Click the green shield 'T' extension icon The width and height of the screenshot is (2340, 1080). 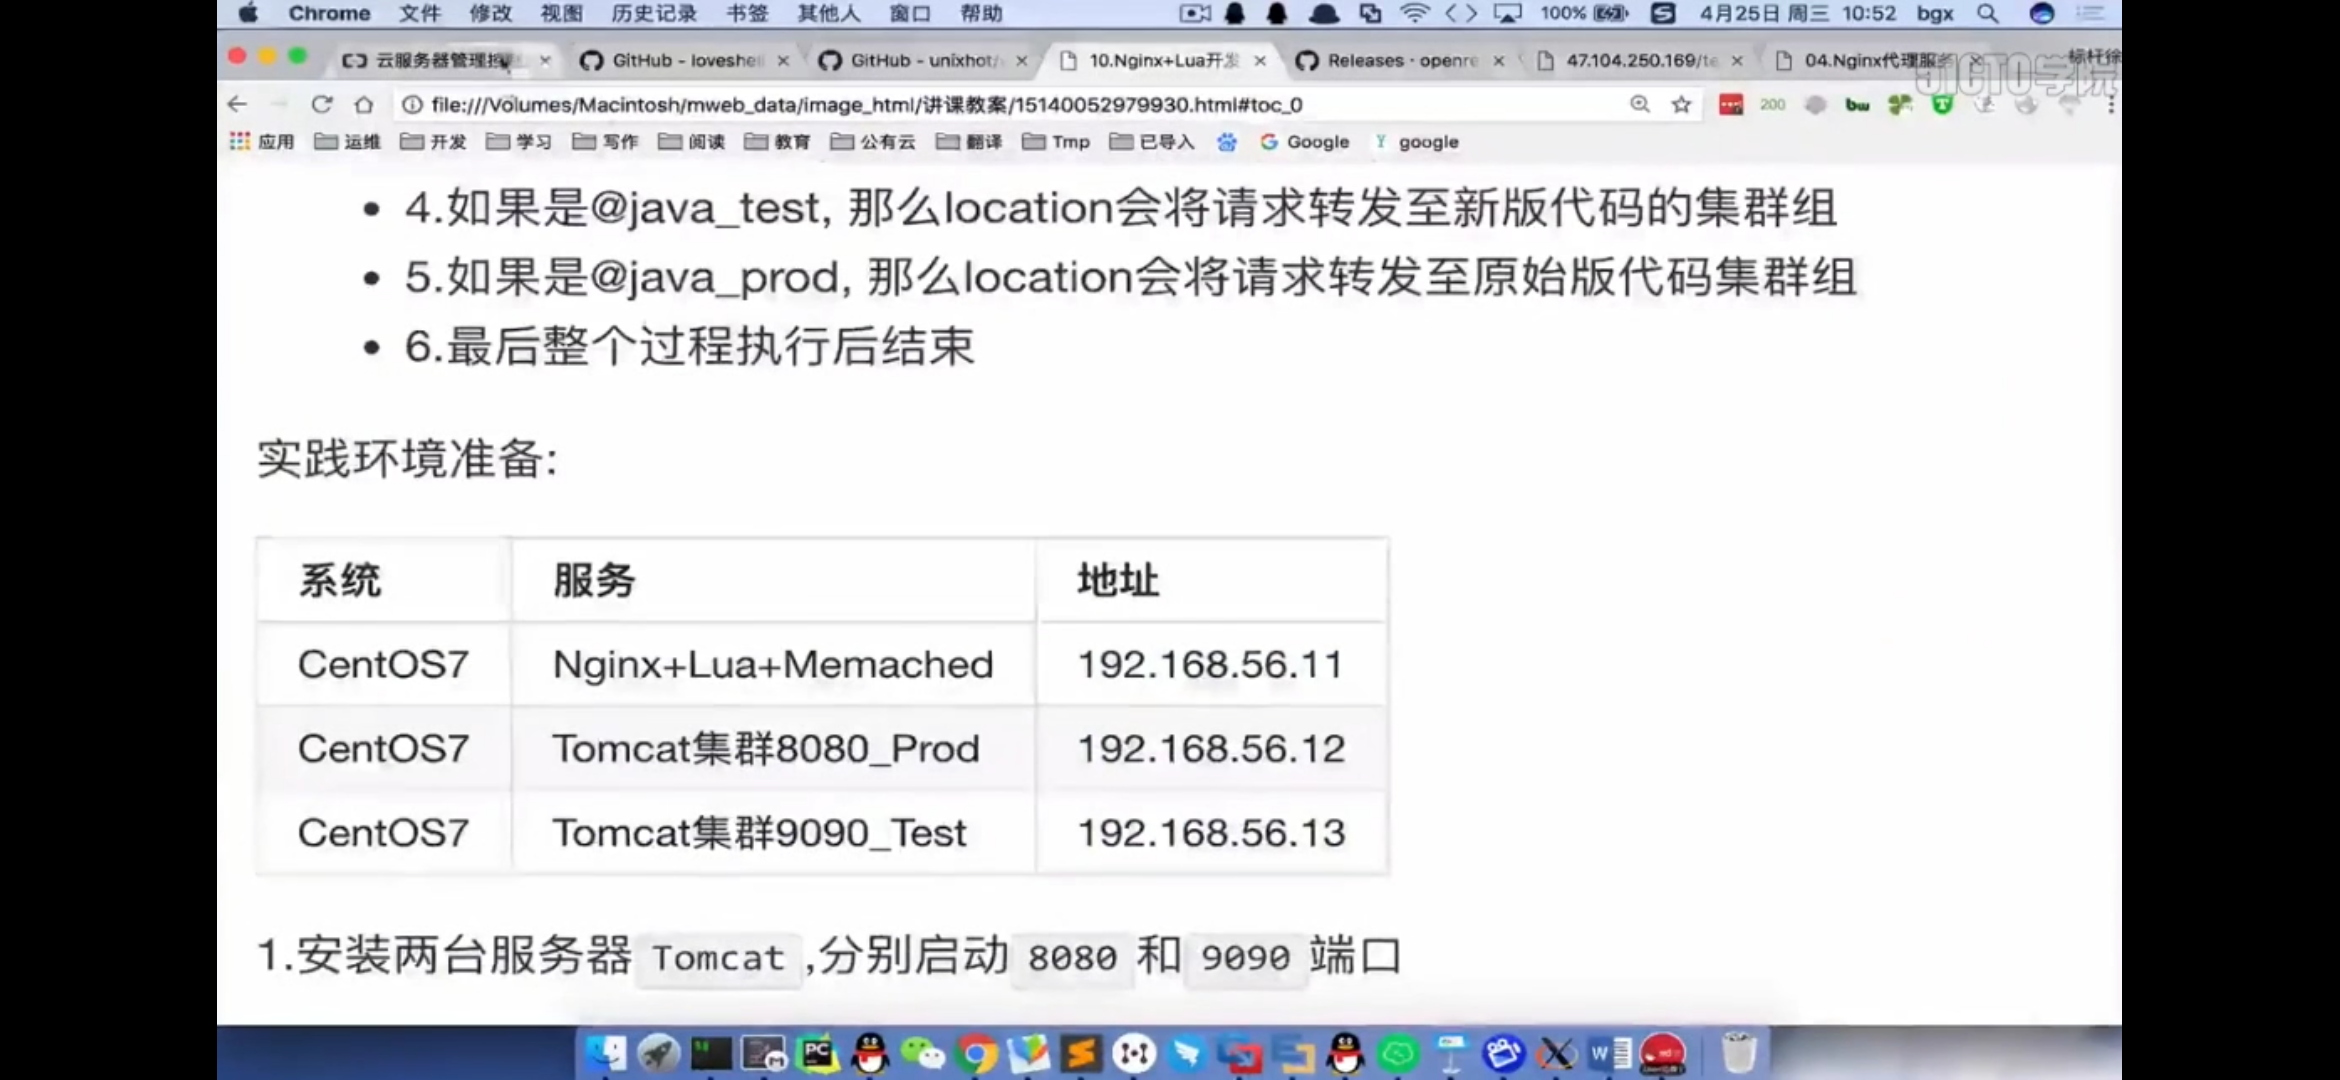(1942, 104)
